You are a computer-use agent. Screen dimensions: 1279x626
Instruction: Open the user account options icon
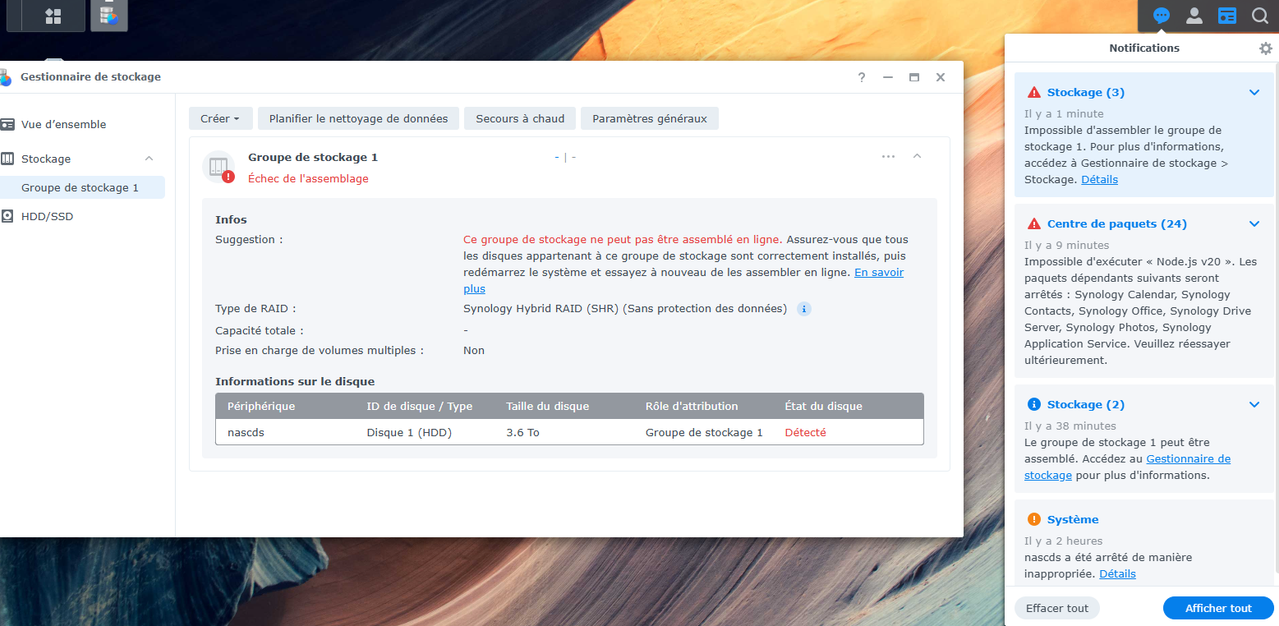click(1194, 16)
